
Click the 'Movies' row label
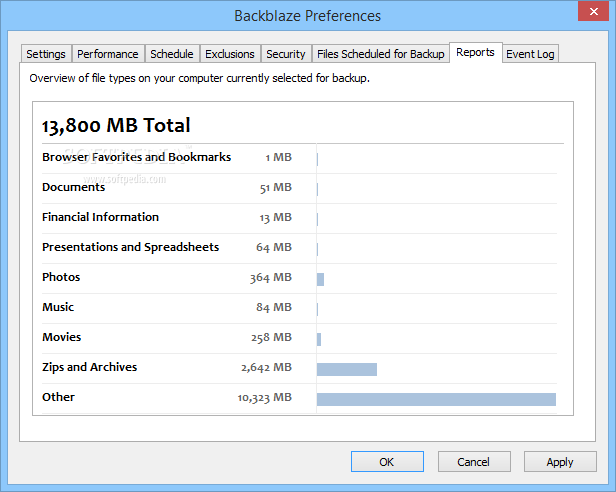click(x=61, y=337)
